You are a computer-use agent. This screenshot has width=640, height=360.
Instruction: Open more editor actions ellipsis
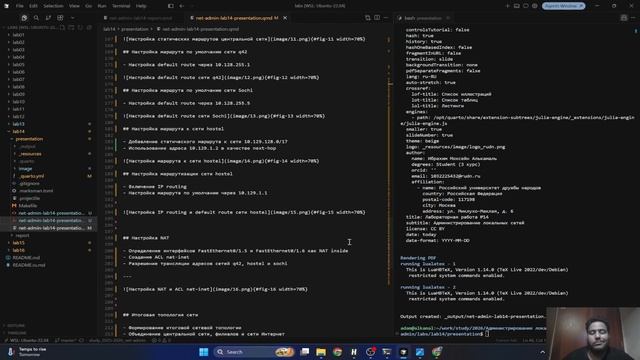[386, 18]
